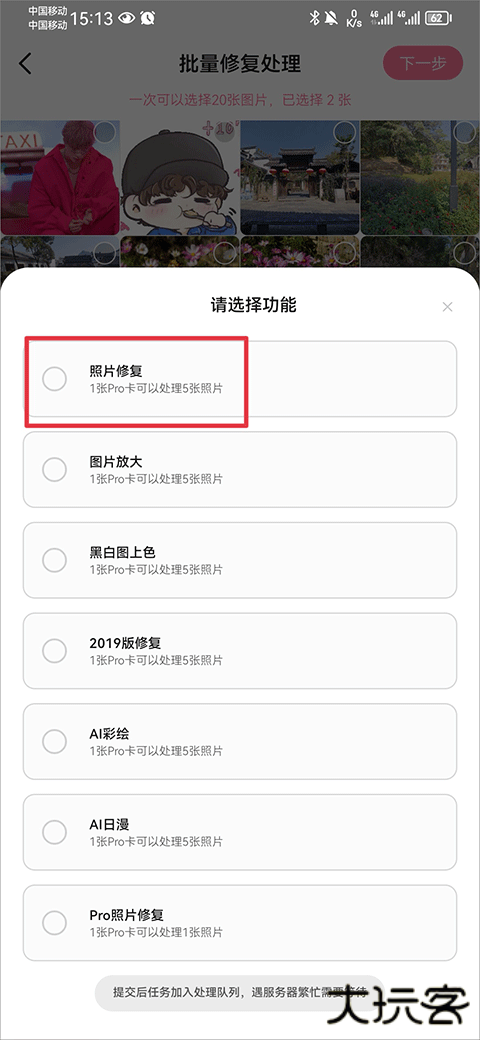Select the 照片修复 radio option
Screen dimensions: 480x1040
coord(54,379)
